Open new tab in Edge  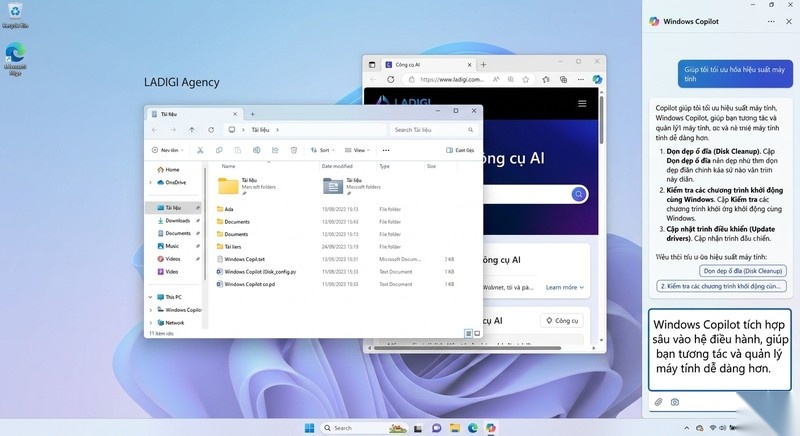point(483,65)
